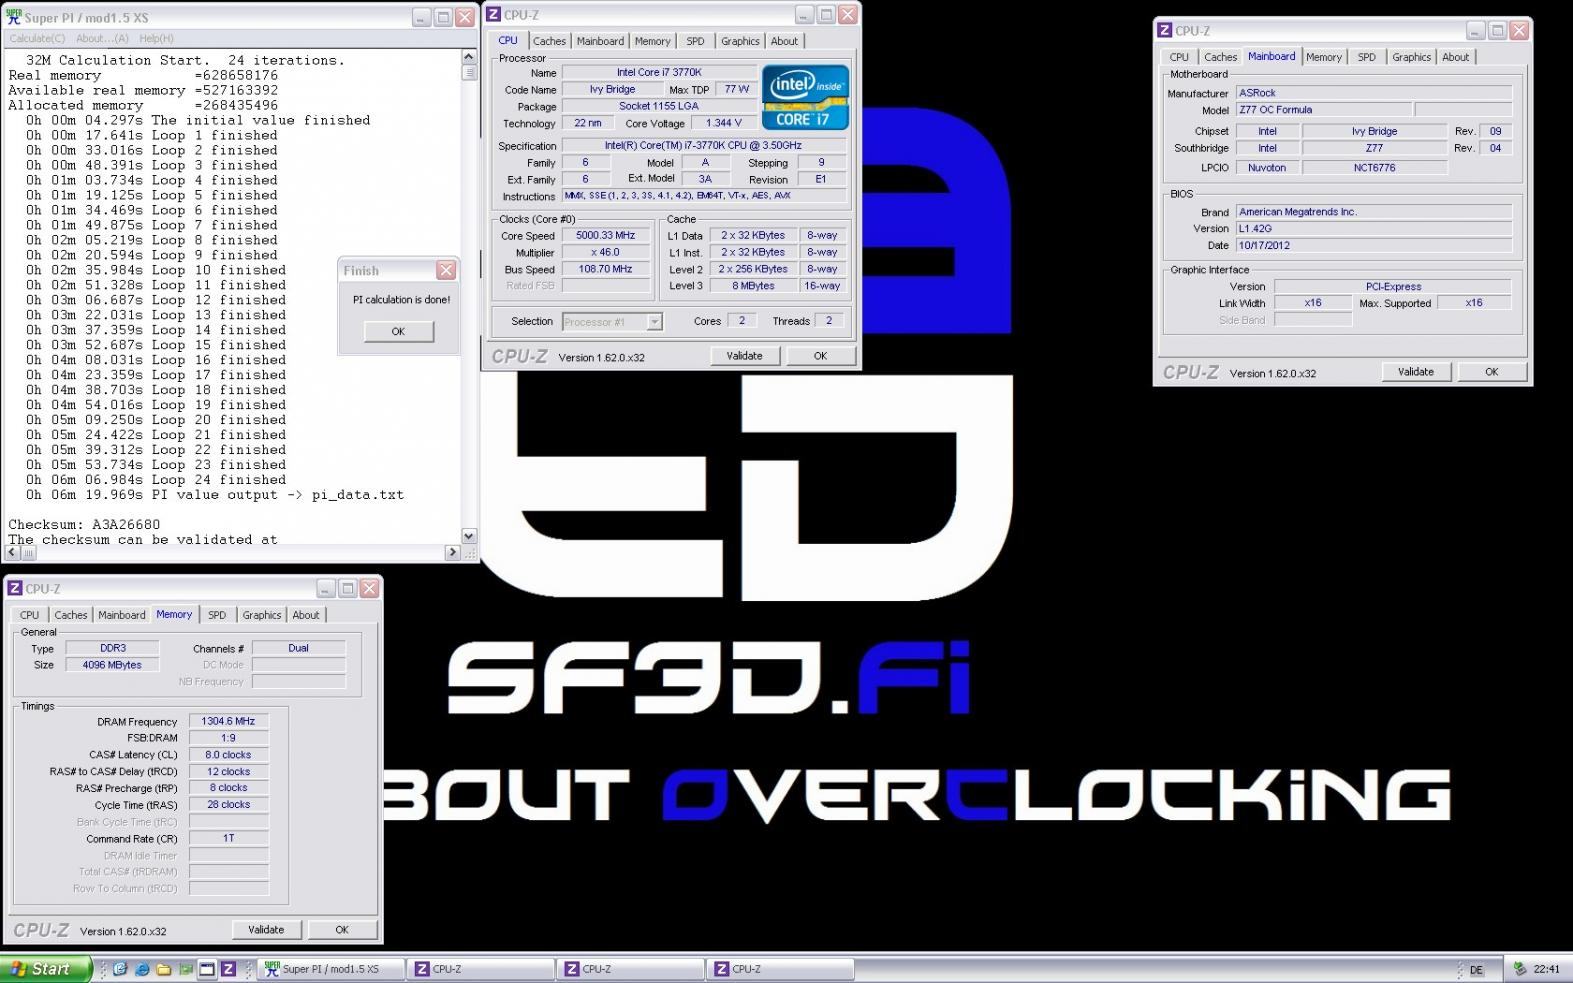Click the Loop 24 finished line
Viewport: 1573px width, 983px height.
pos(156,480)
